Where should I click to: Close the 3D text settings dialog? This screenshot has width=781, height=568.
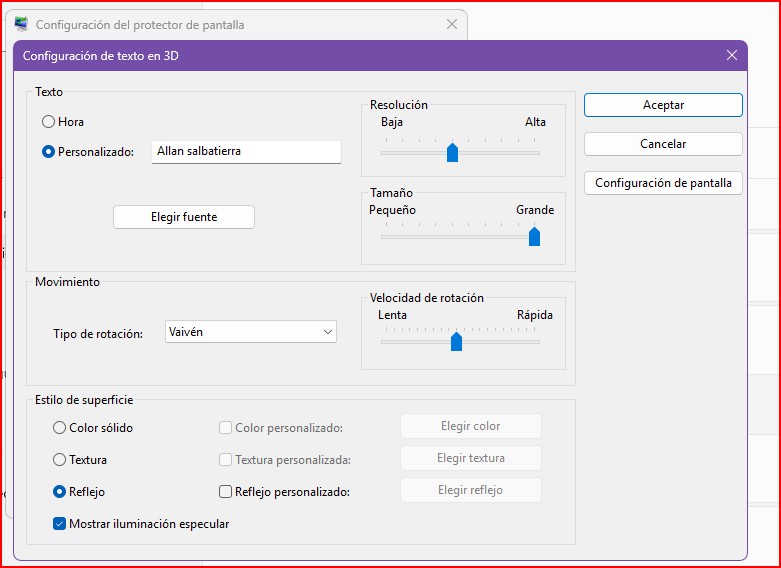(x=731, y=56)
